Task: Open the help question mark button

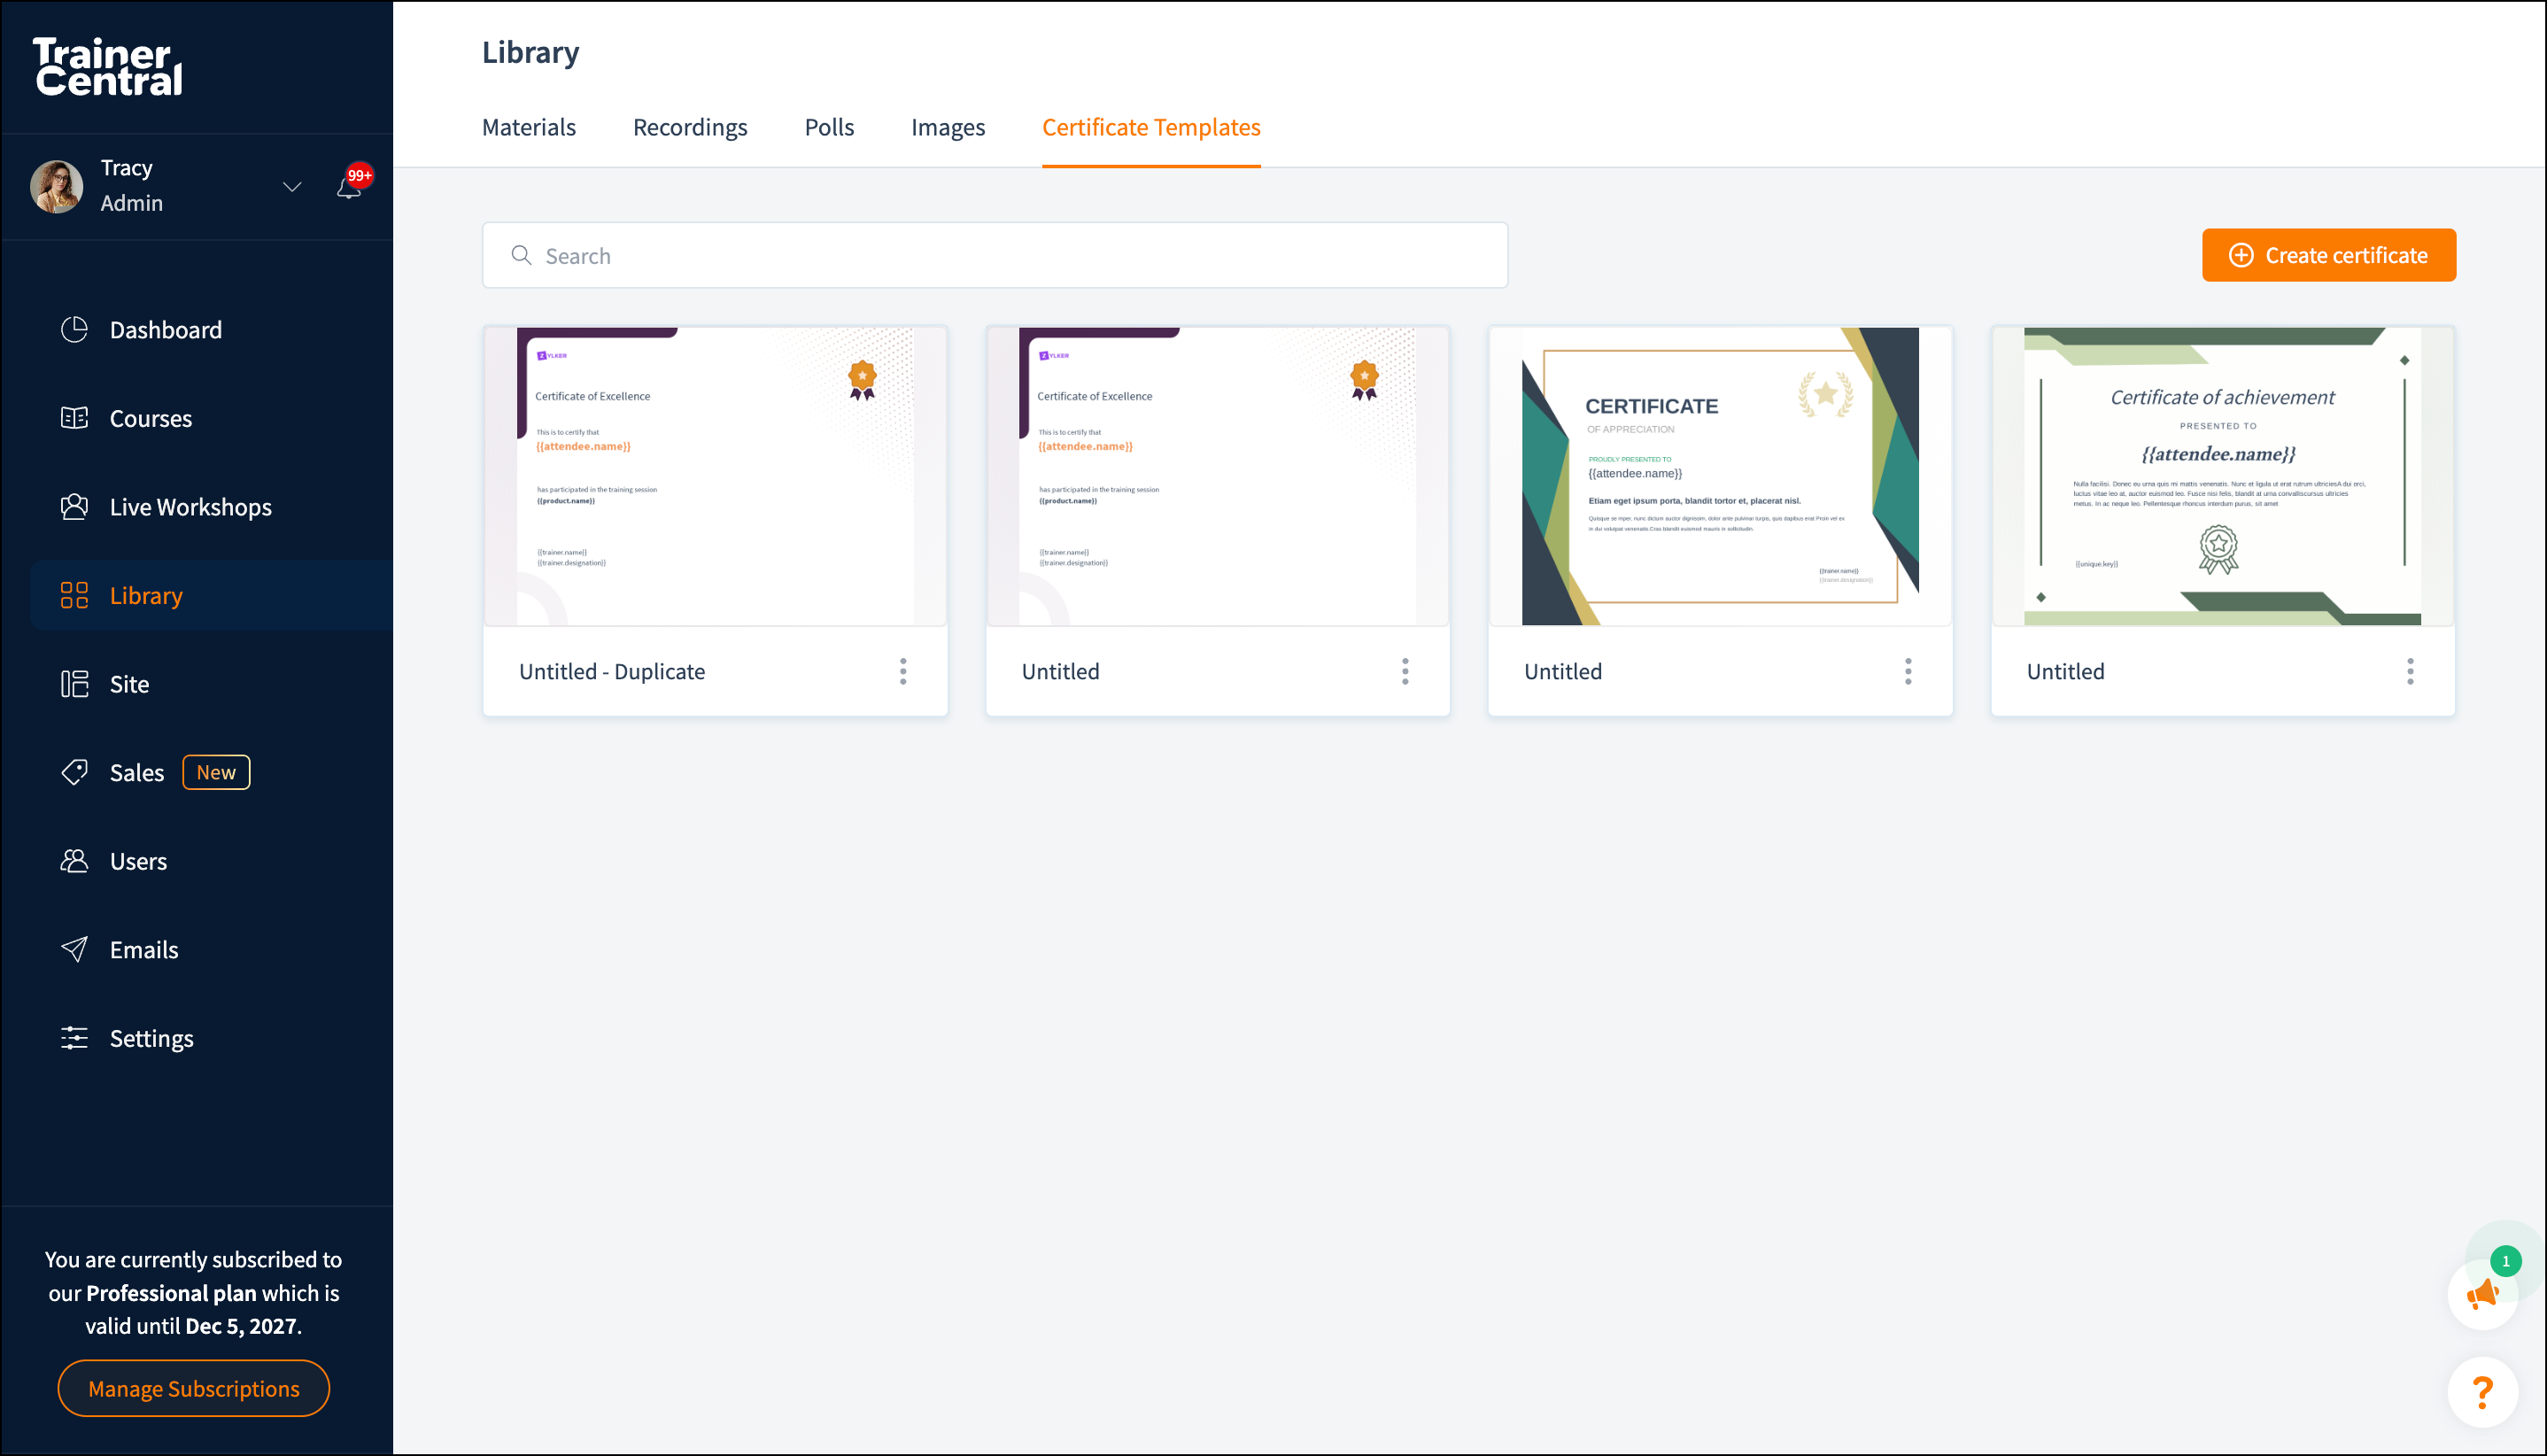Action: (2482, 1392)
